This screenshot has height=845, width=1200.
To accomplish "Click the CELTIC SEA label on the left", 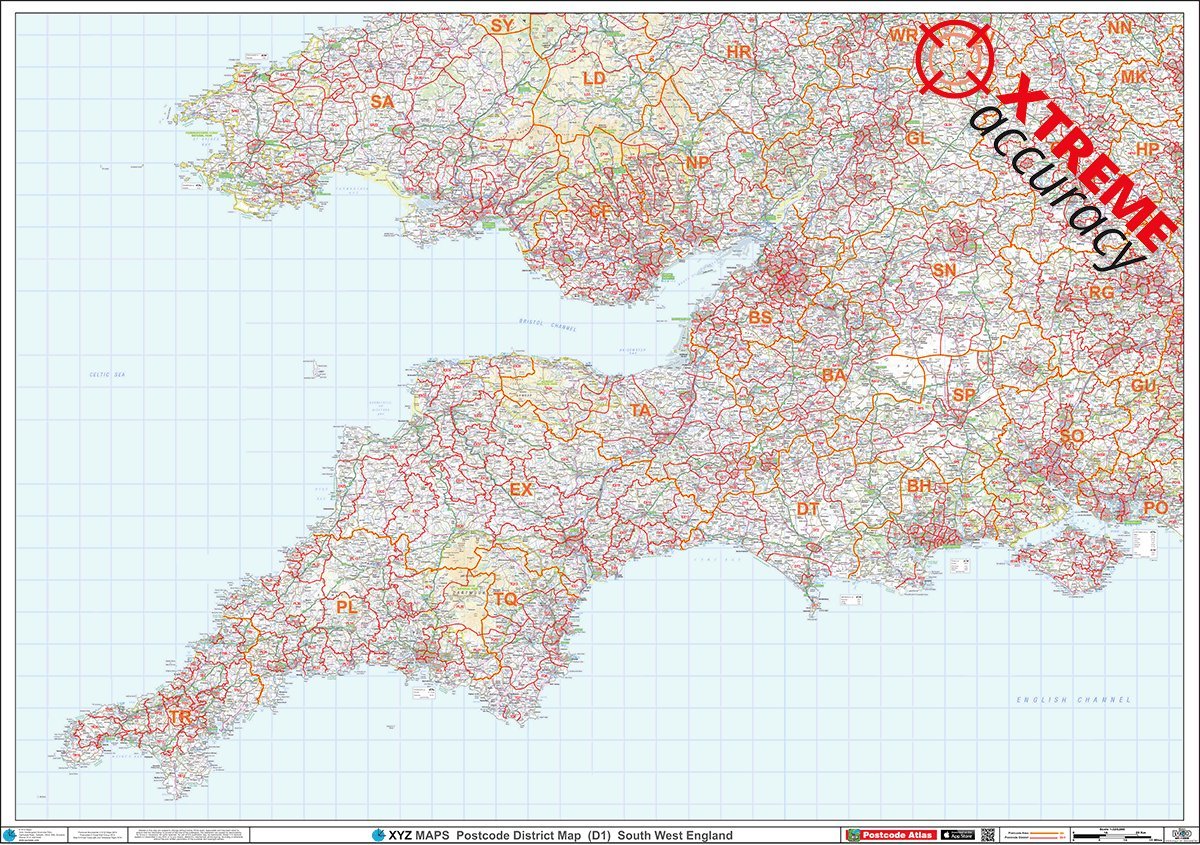I will pos(108,376).
